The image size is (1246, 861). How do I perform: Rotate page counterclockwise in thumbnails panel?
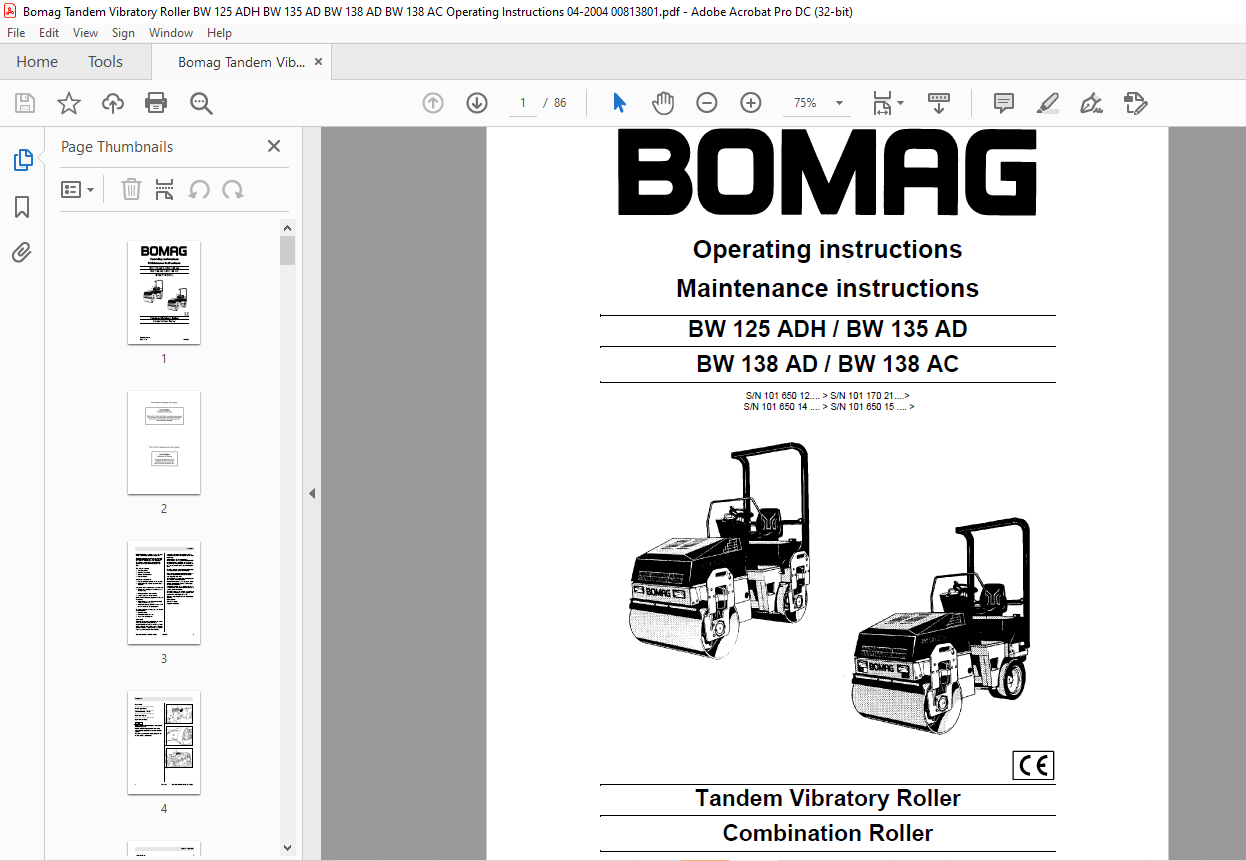pyautogui.click(x=199, y=189)
